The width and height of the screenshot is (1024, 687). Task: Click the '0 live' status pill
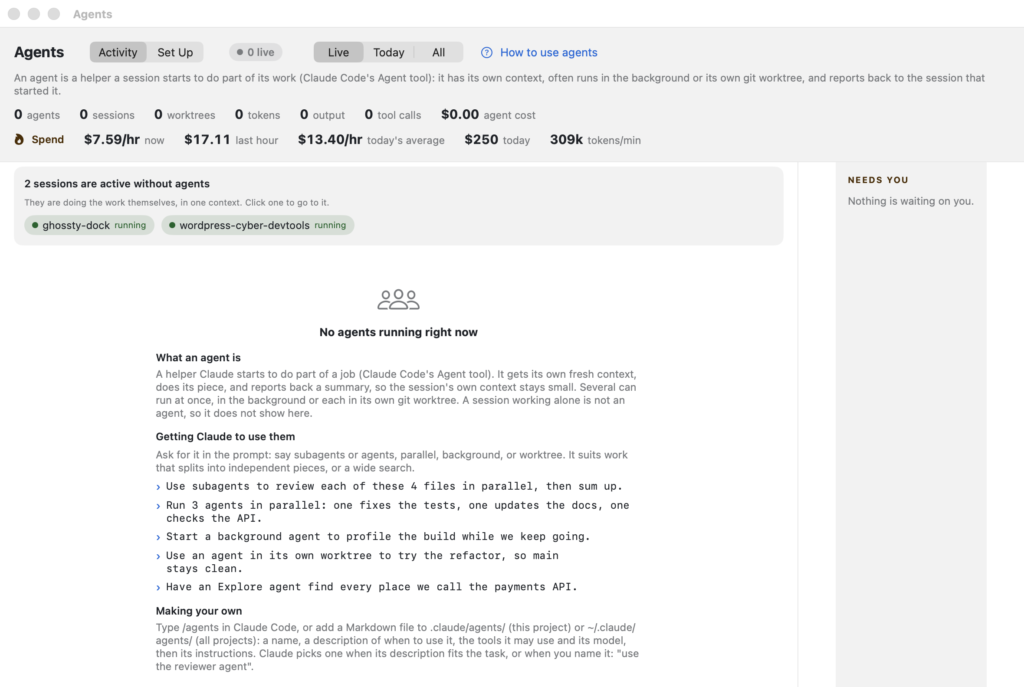pyautogui.click(x=255, y=52)
